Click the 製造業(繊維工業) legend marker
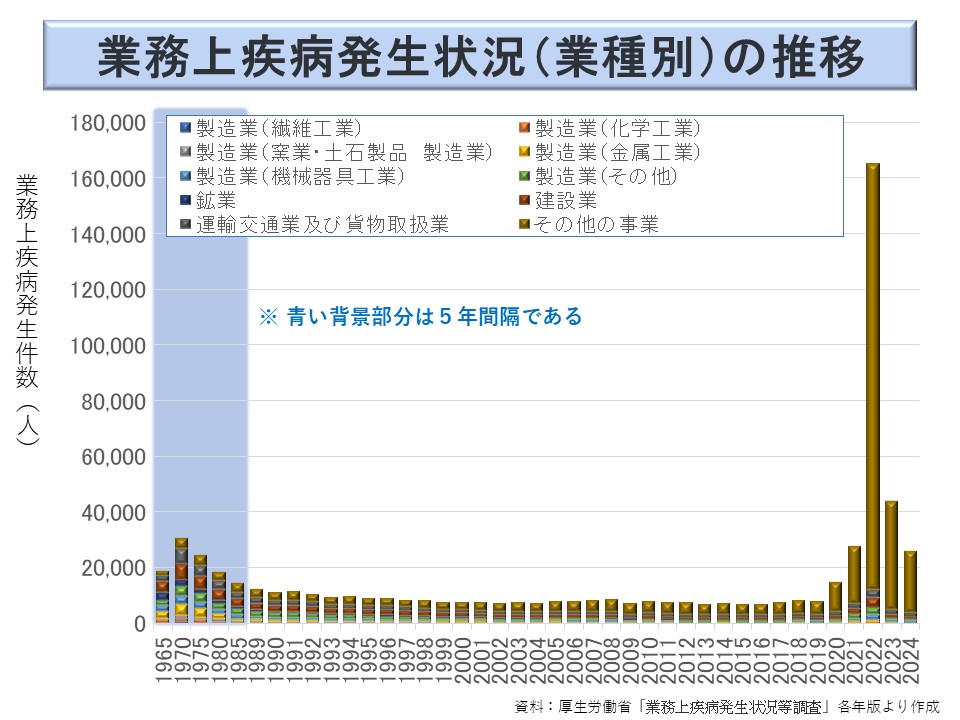Viewport: 960px width, 720px height. coord(183,128)
